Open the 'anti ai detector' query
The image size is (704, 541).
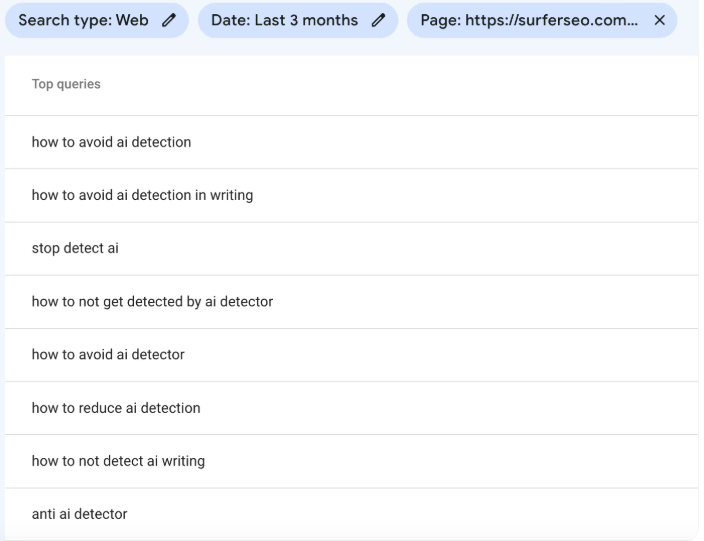click(79, 514)
